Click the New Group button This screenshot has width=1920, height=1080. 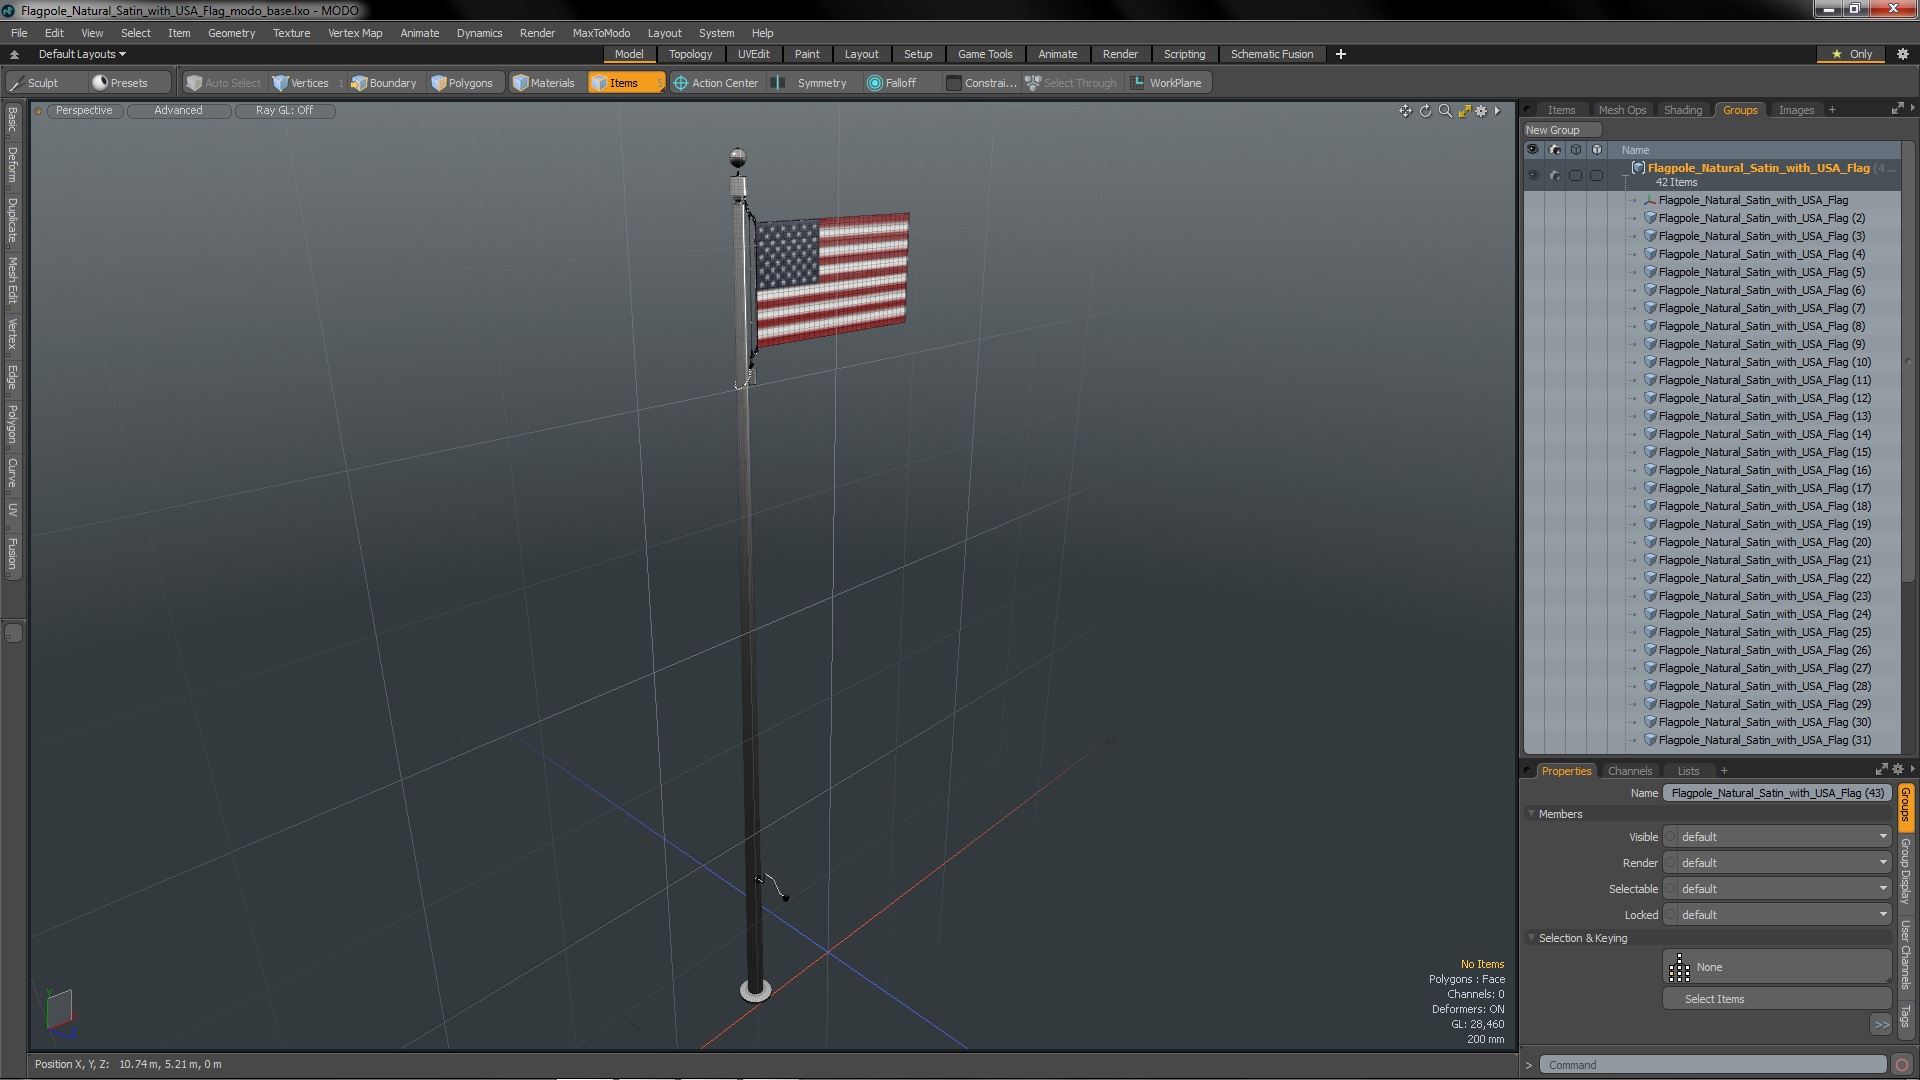[1561, 130]
